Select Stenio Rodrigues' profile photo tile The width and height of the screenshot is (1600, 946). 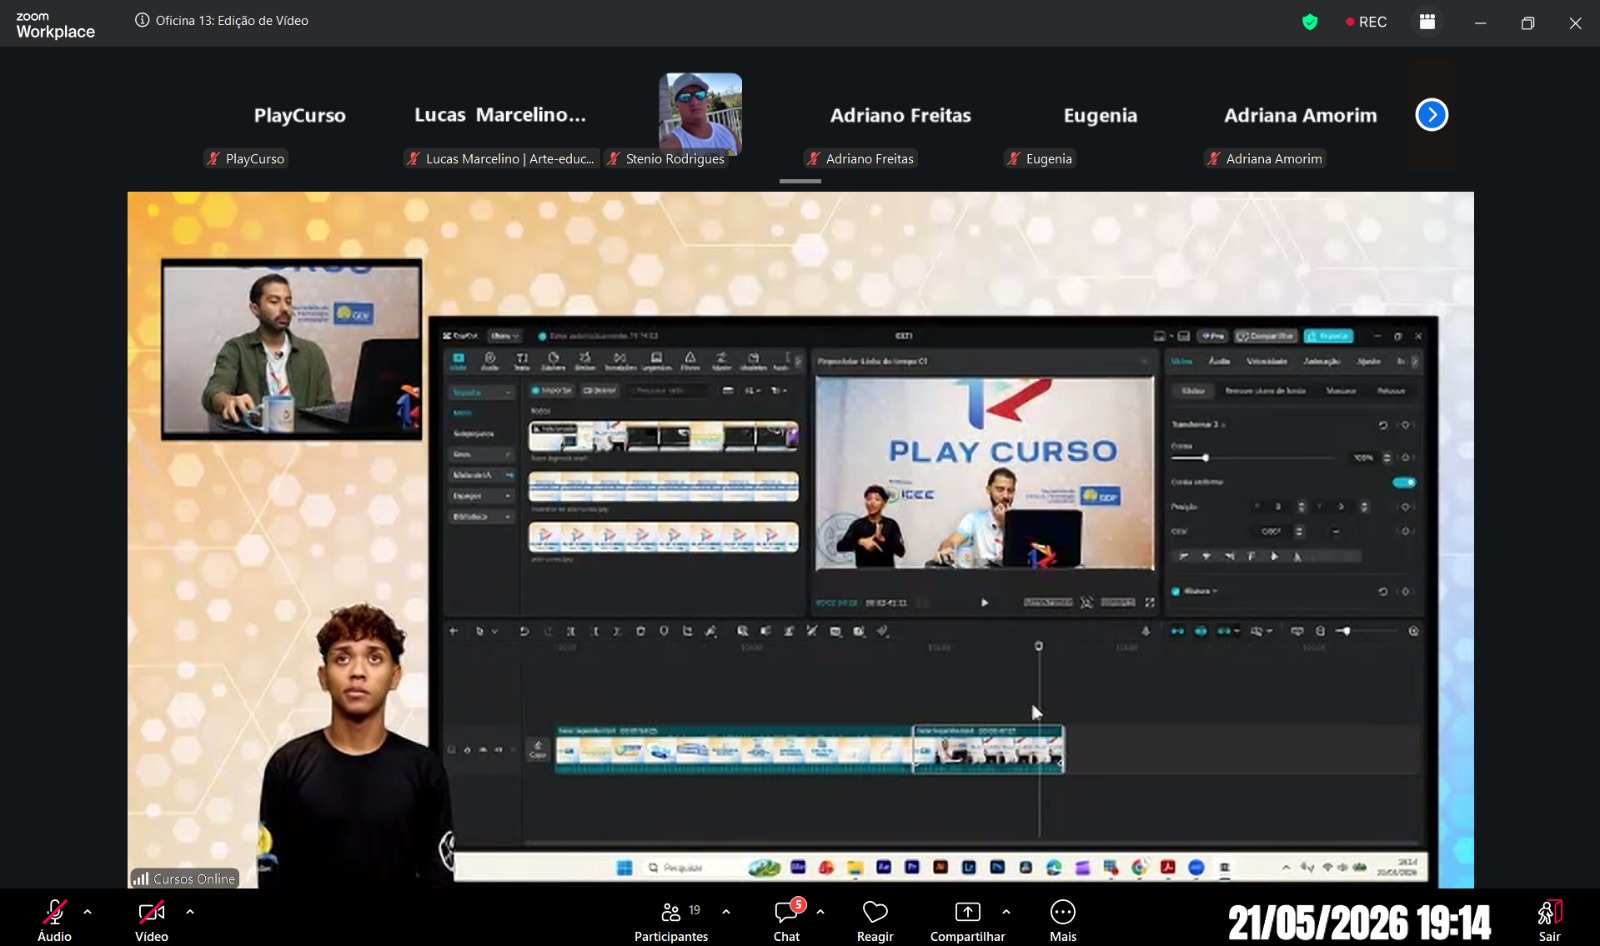(x=700, y=113)
